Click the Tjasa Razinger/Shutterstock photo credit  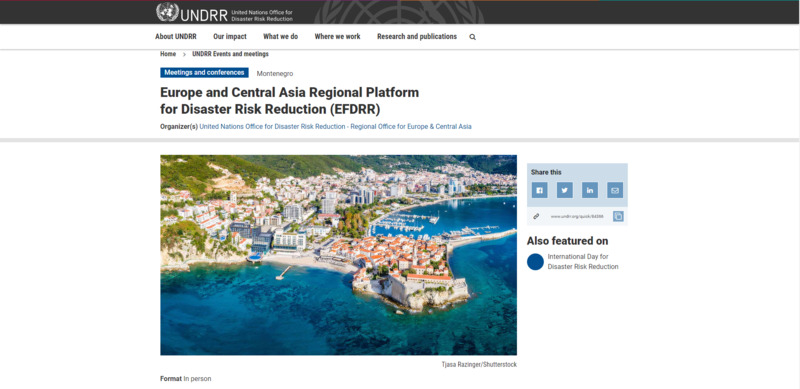[479, 364]
